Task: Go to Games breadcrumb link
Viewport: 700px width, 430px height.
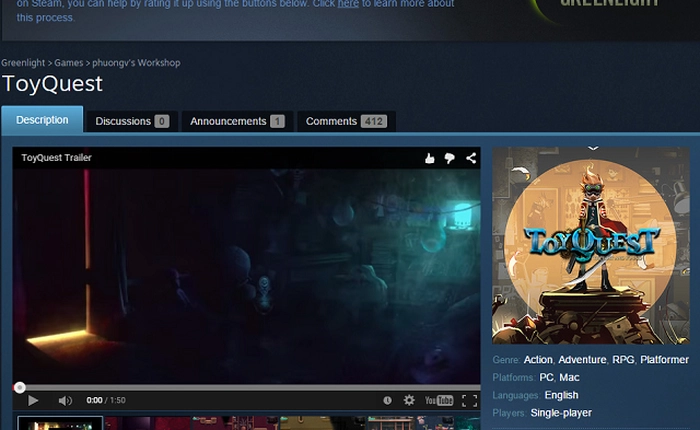Action: (69, 63)
